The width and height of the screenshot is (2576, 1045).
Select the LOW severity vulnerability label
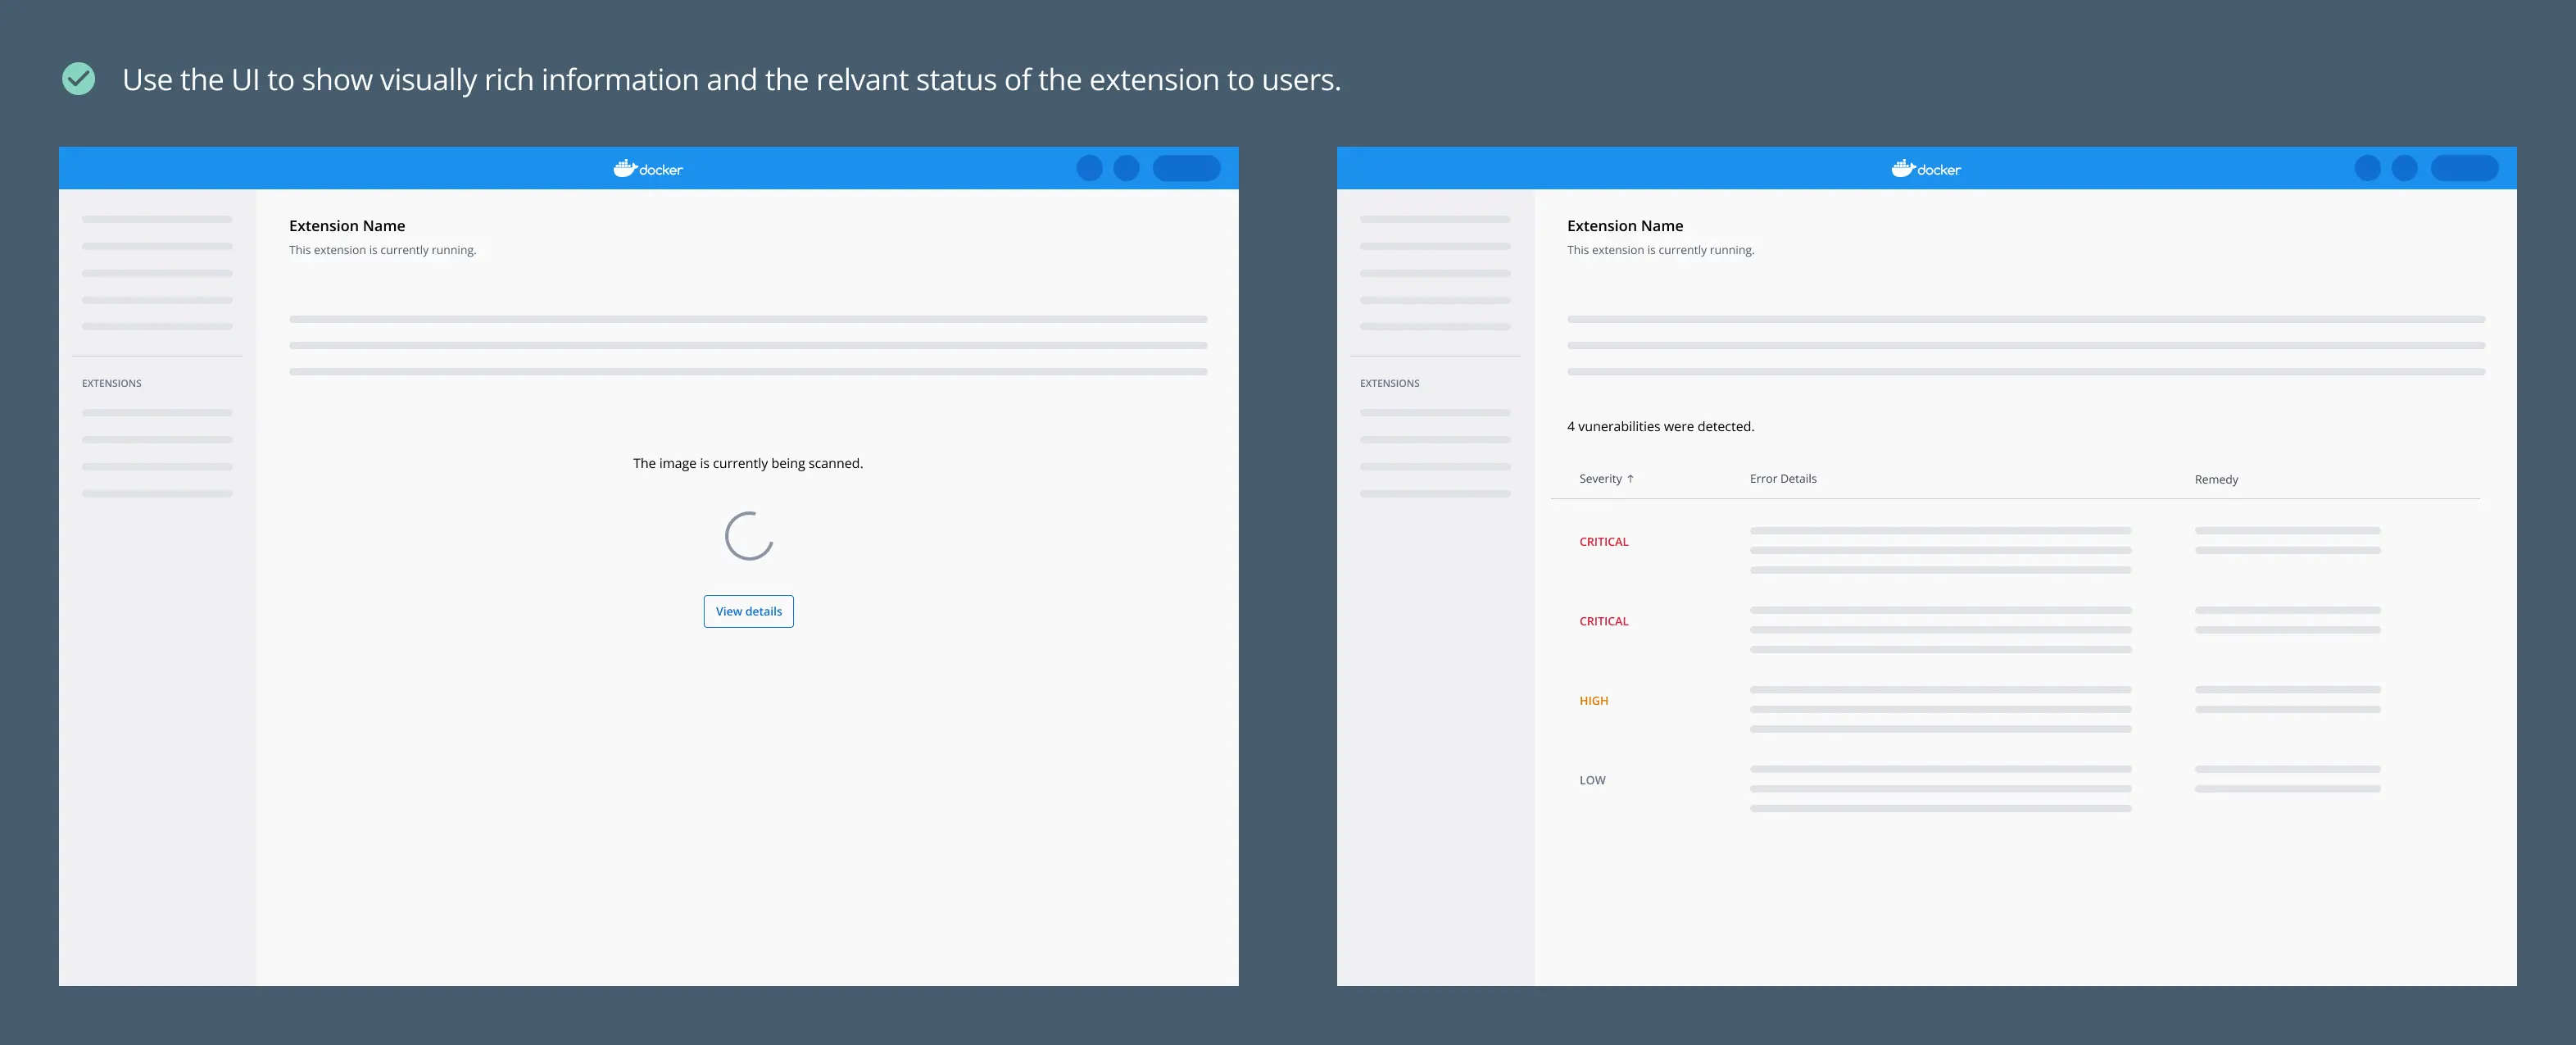coord(1592,780)
